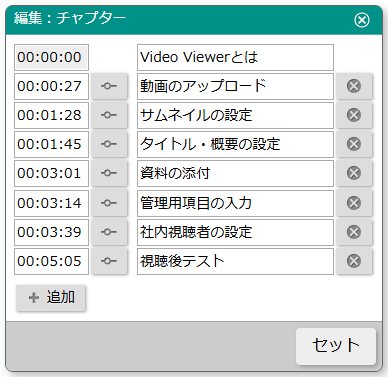Click the セット button
Screen dimensions: 388x377
pyautogui.click(x=336, y=345)
